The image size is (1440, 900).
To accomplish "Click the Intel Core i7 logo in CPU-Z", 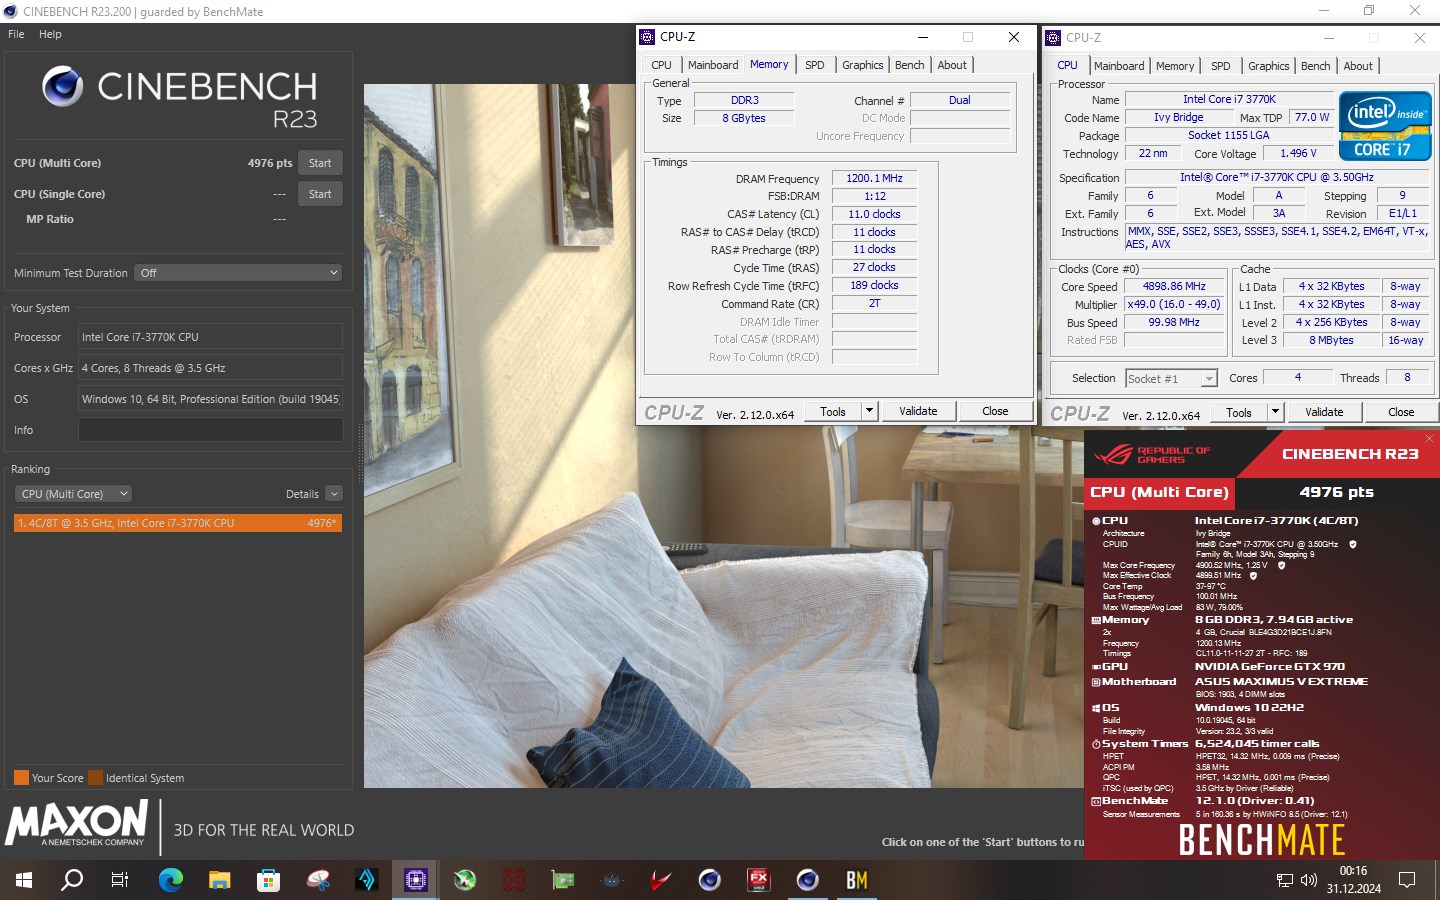I will pyautogui.click(x=1385, y=126).
